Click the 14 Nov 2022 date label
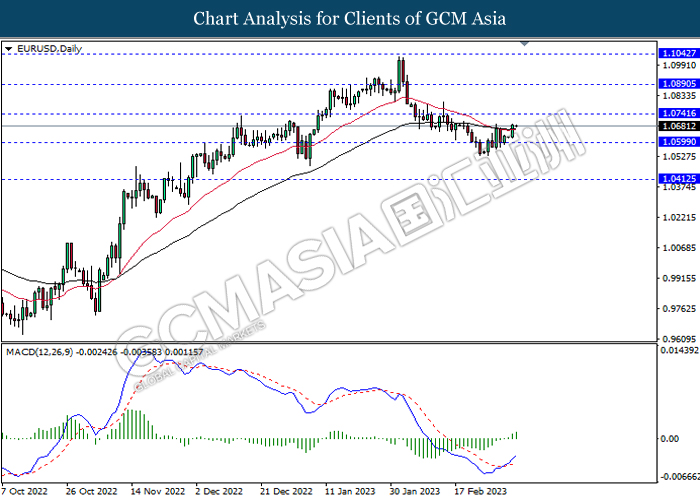The image size is (700, 500). pyautogui.click(x=158, y=491)
